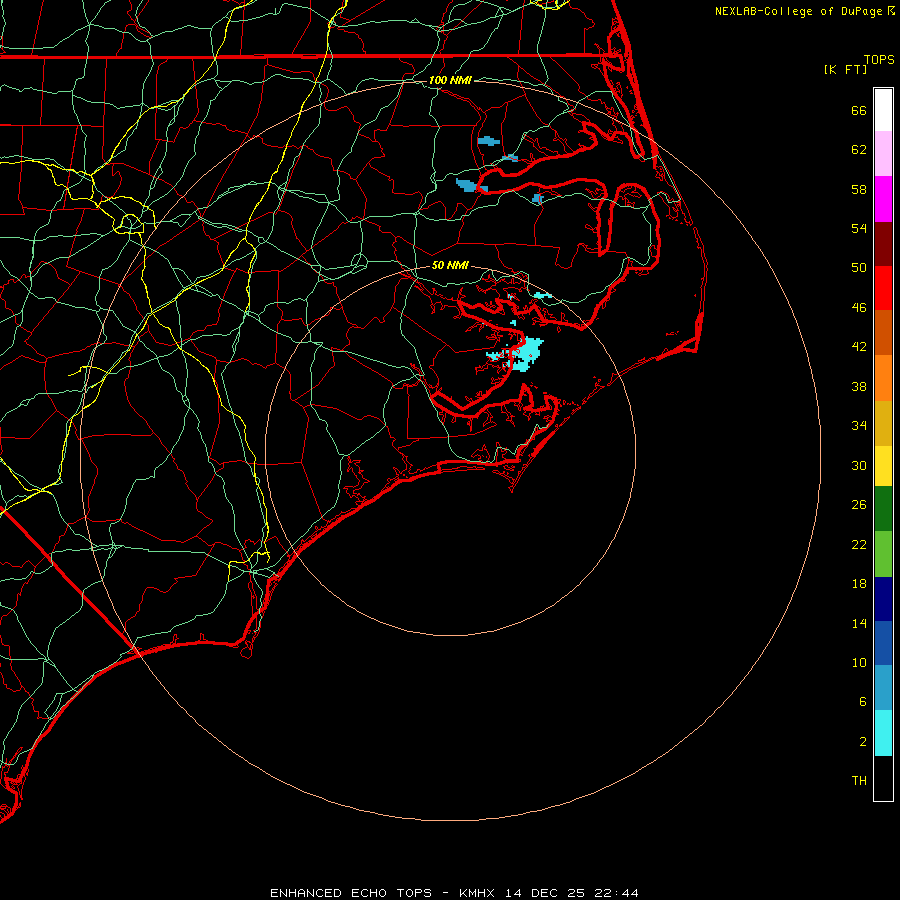Screen dimensions: 900x900
Task: Click the legend value 46
Action: (x=859, y=308)
